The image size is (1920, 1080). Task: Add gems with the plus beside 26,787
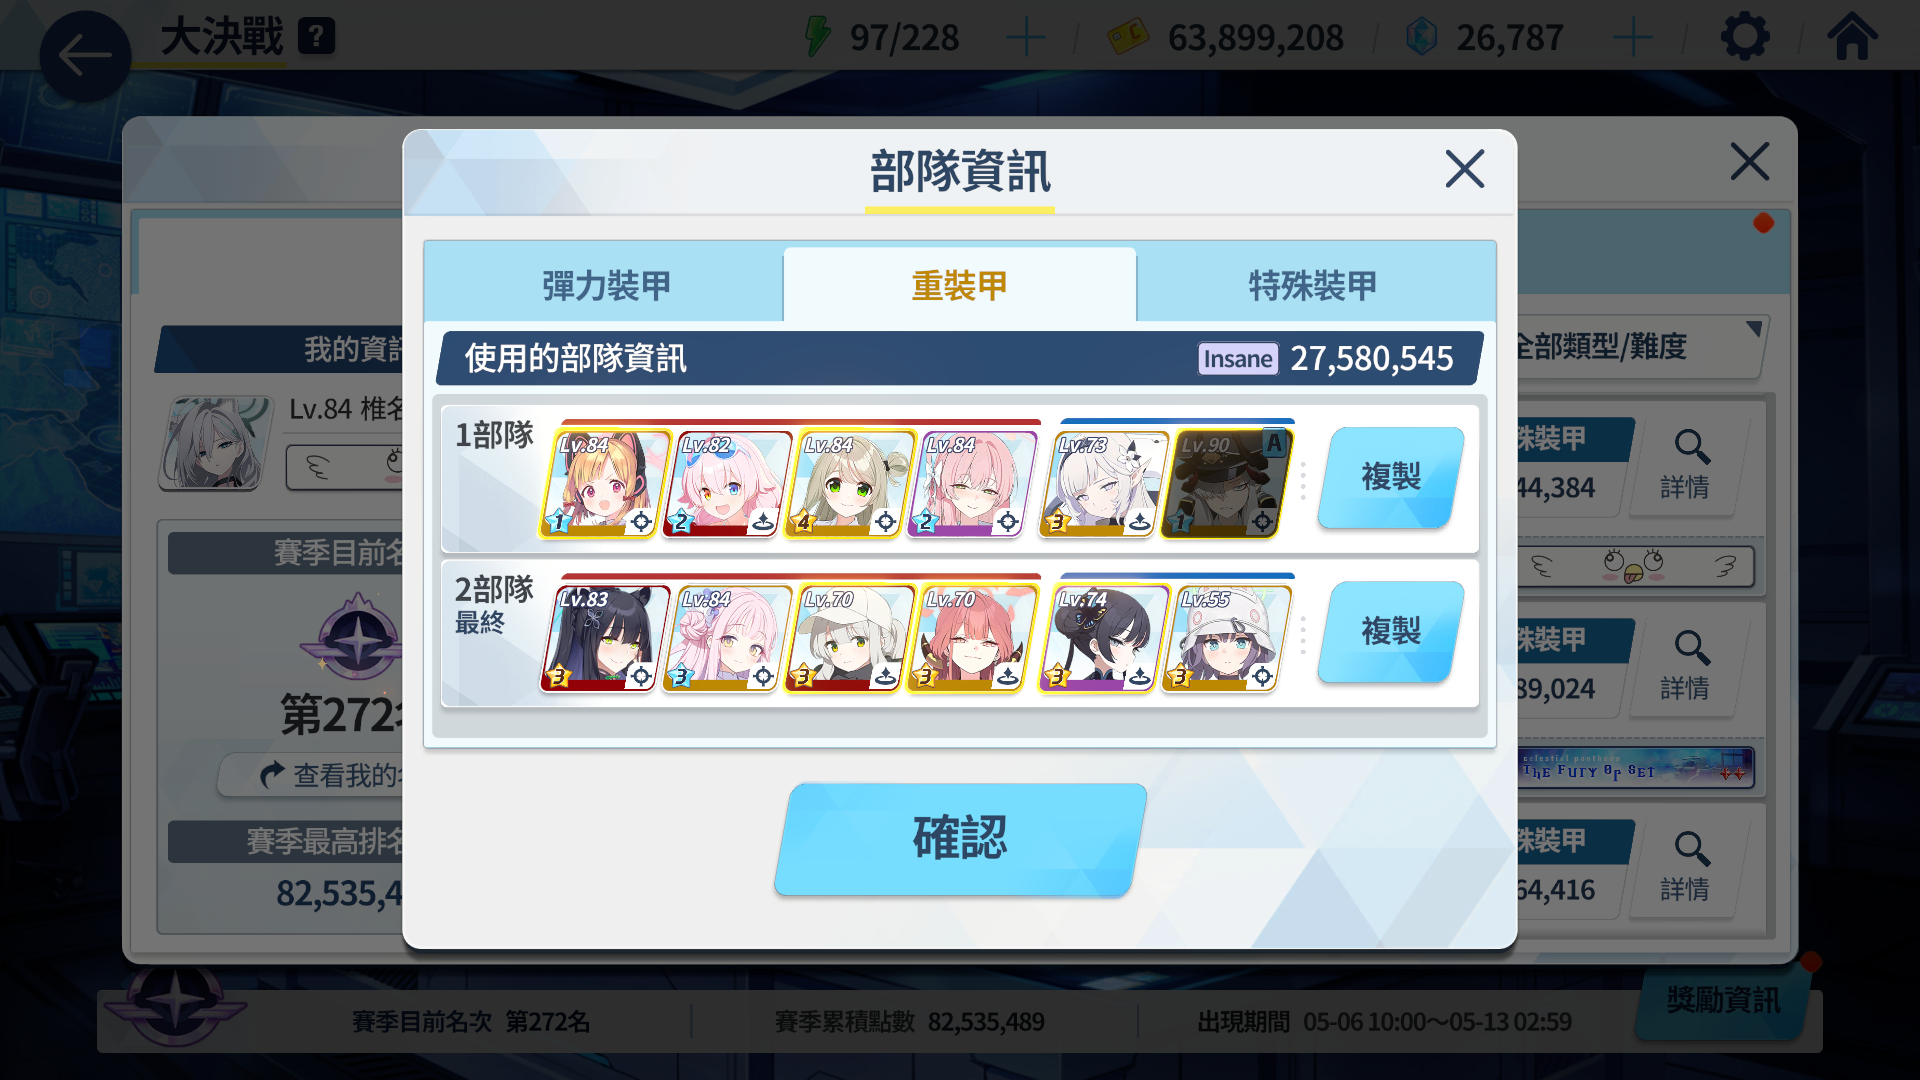tap(1632, 38)
